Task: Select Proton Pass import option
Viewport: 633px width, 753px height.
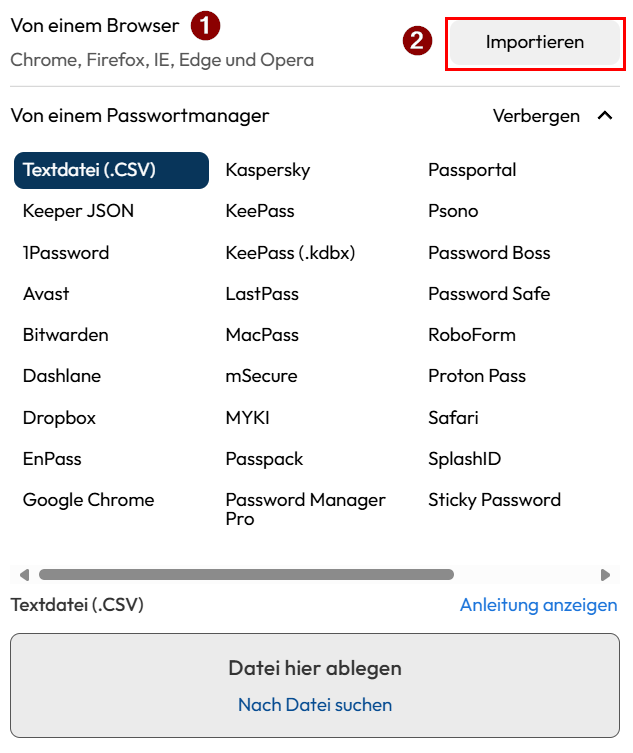Action: pyautogui.click(x=477, y=376)
